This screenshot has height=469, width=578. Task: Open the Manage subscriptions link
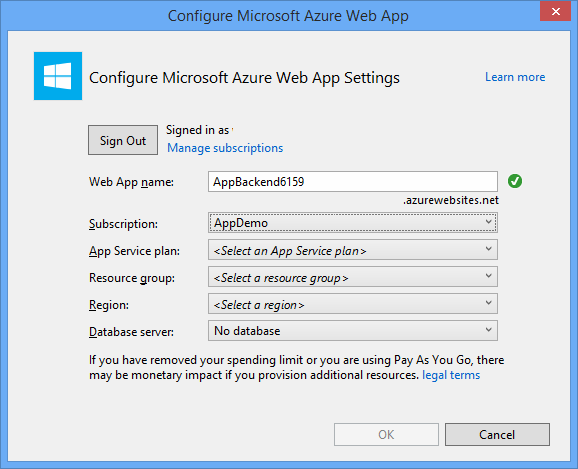225,148
